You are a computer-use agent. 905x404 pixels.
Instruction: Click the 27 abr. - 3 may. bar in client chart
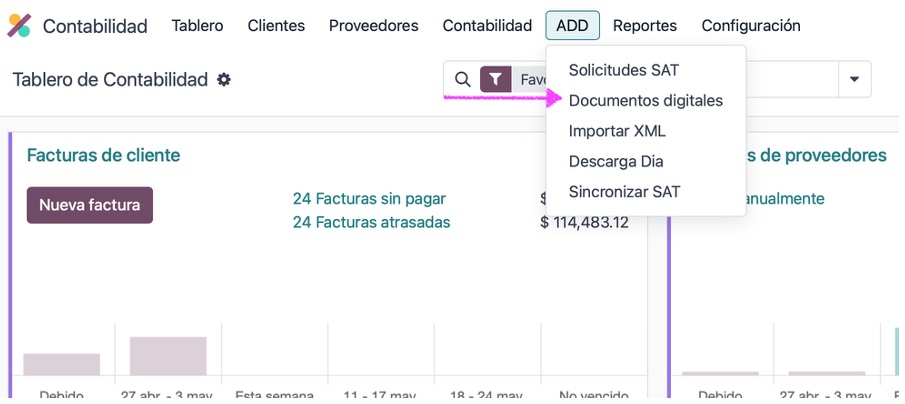(168, 356)
